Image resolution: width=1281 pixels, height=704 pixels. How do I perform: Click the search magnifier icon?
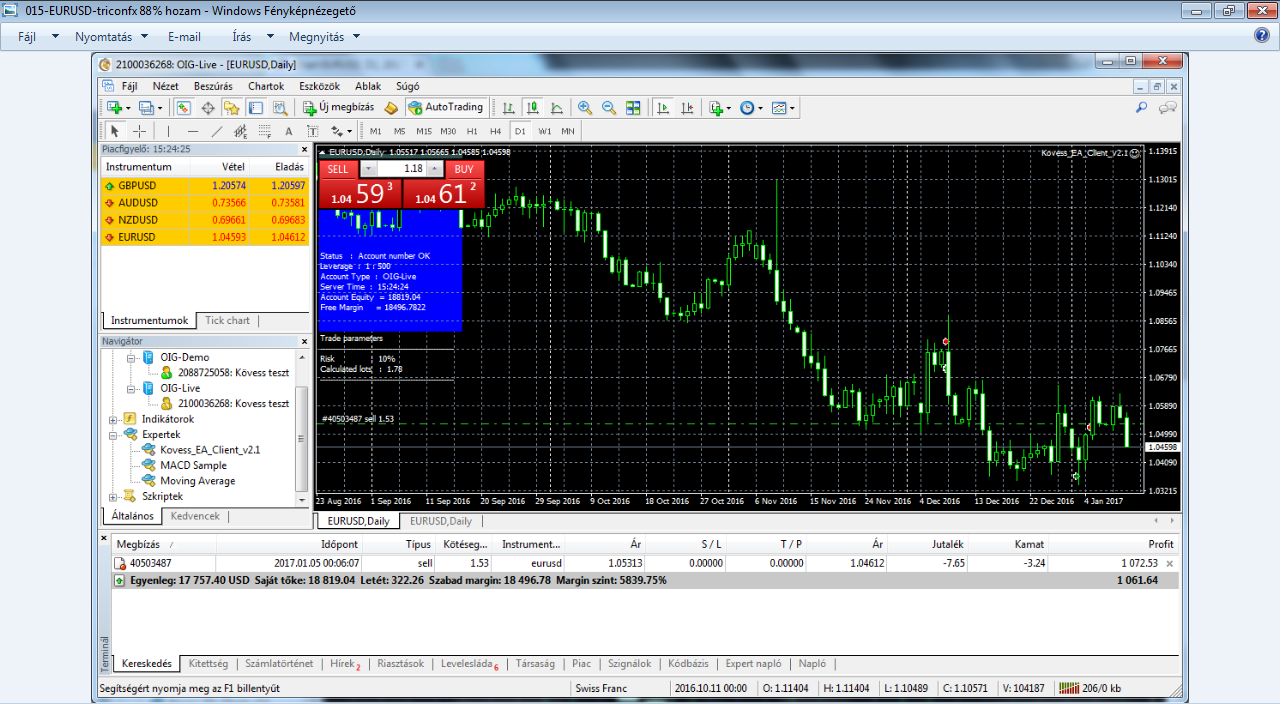[x=1142, y=108]
